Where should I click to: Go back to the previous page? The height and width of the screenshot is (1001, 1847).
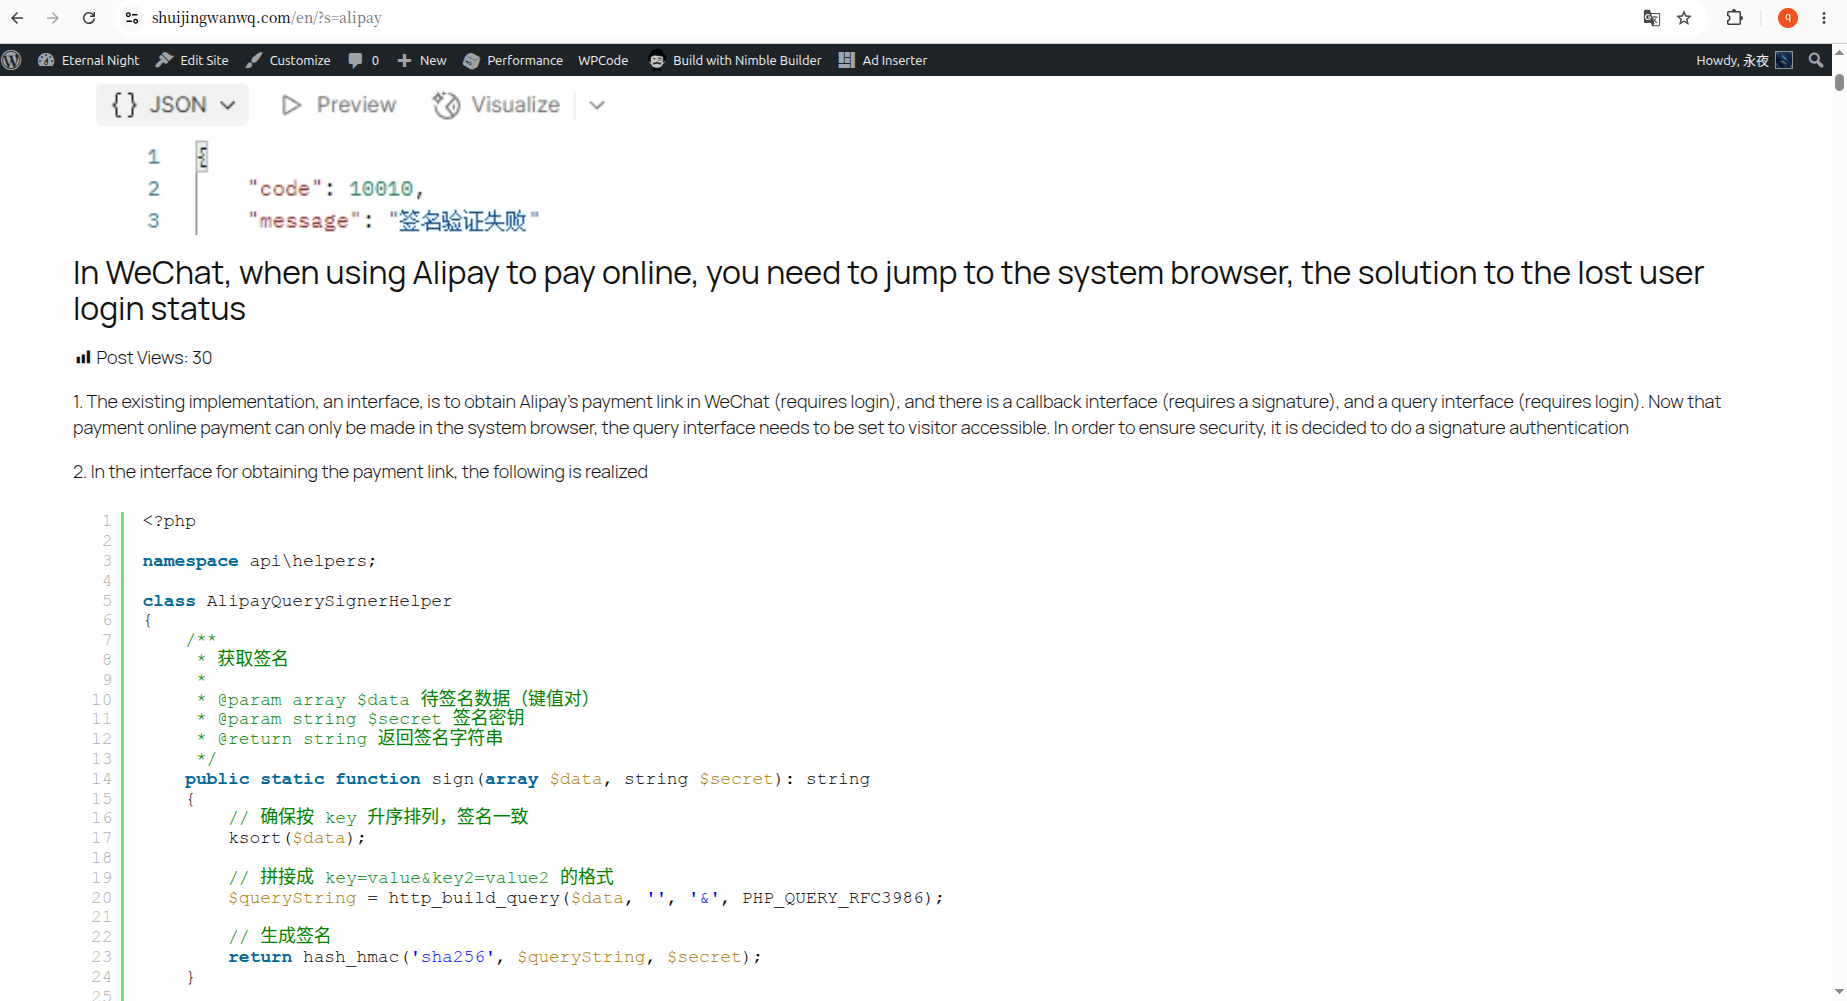click(18, 18)
